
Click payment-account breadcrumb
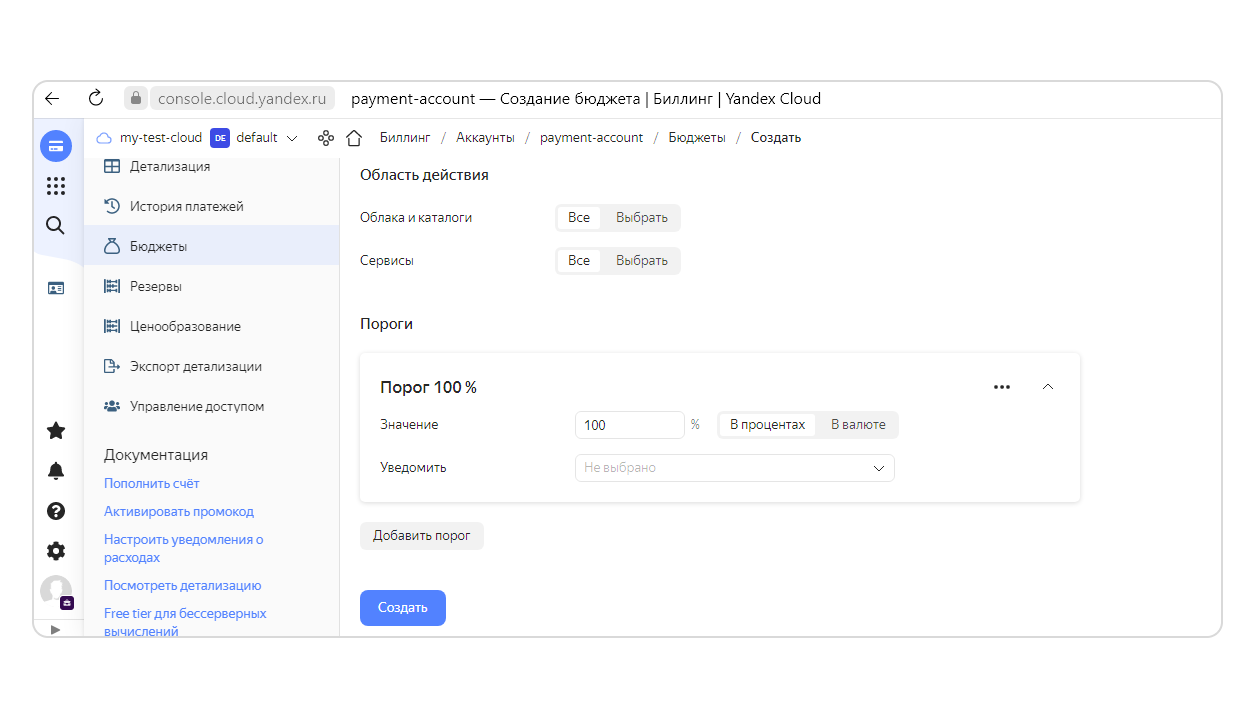592,138
